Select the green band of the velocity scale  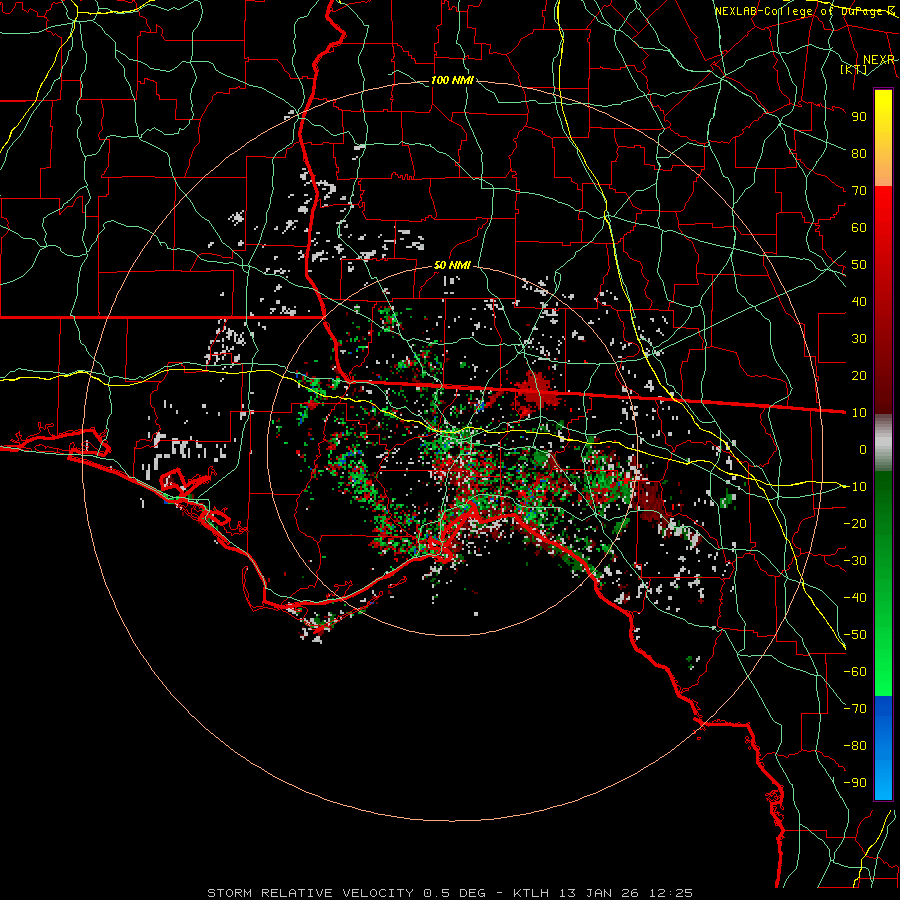click(x=883, y=583)
